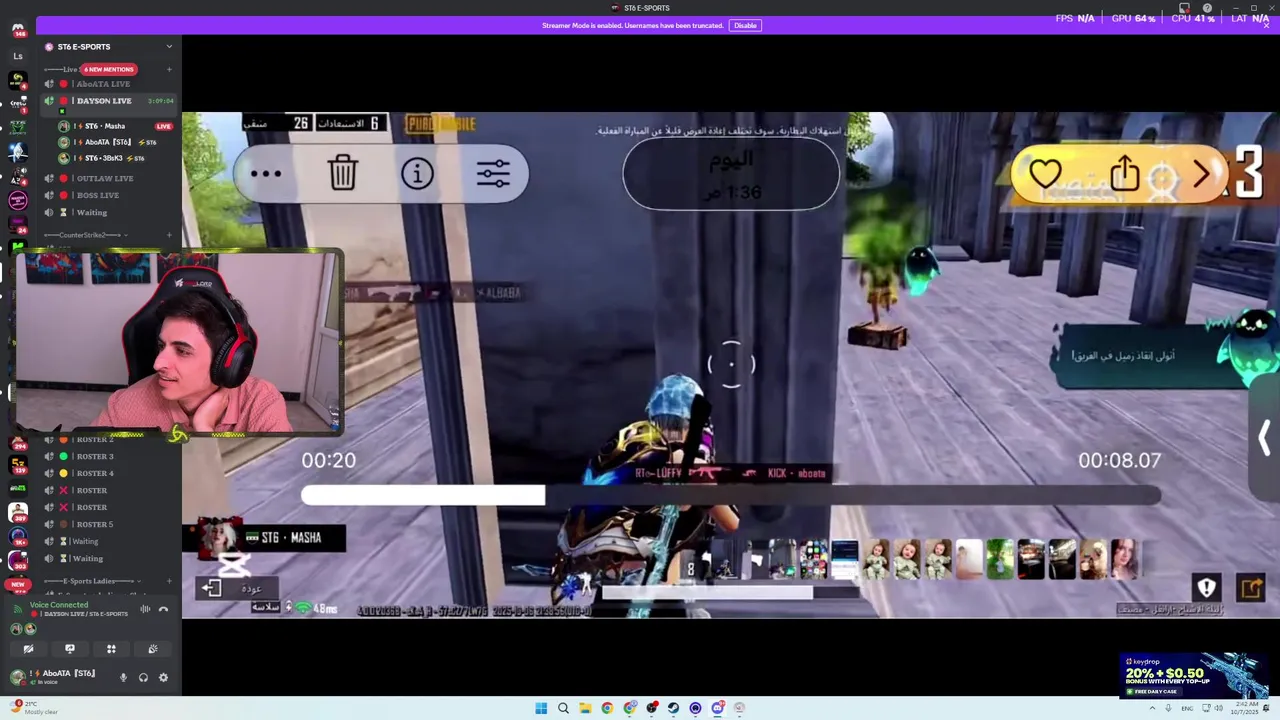Open Windows taskbar search
Screen dimensions: 1280x720
563,708
